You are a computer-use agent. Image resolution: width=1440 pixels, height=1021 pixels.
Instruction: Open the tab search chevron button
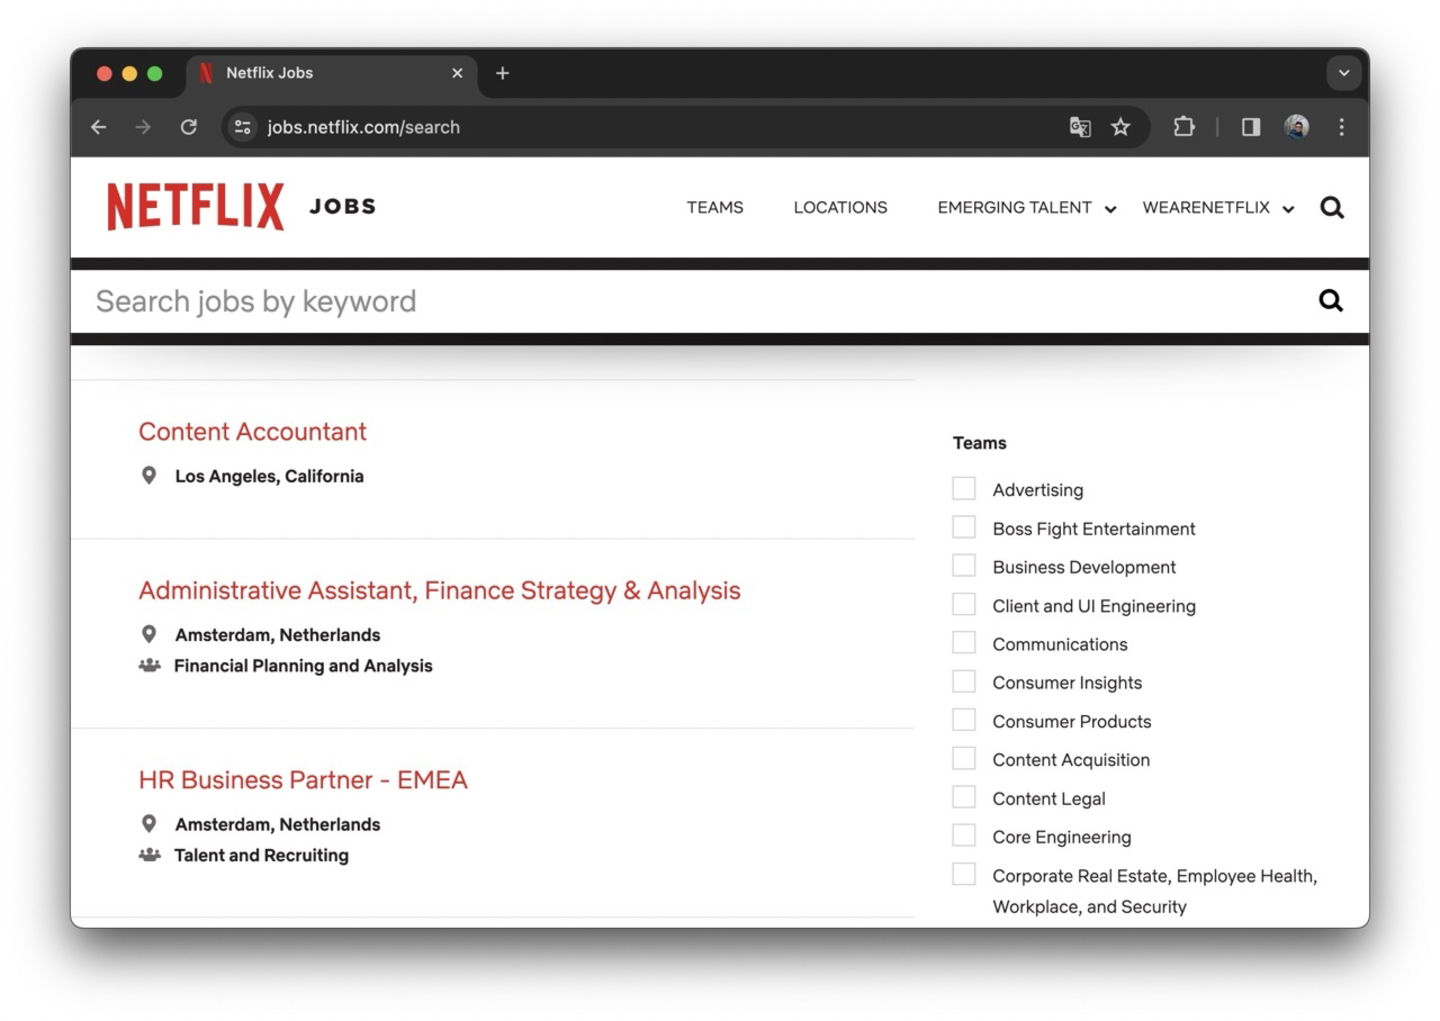coord(1344,73)
